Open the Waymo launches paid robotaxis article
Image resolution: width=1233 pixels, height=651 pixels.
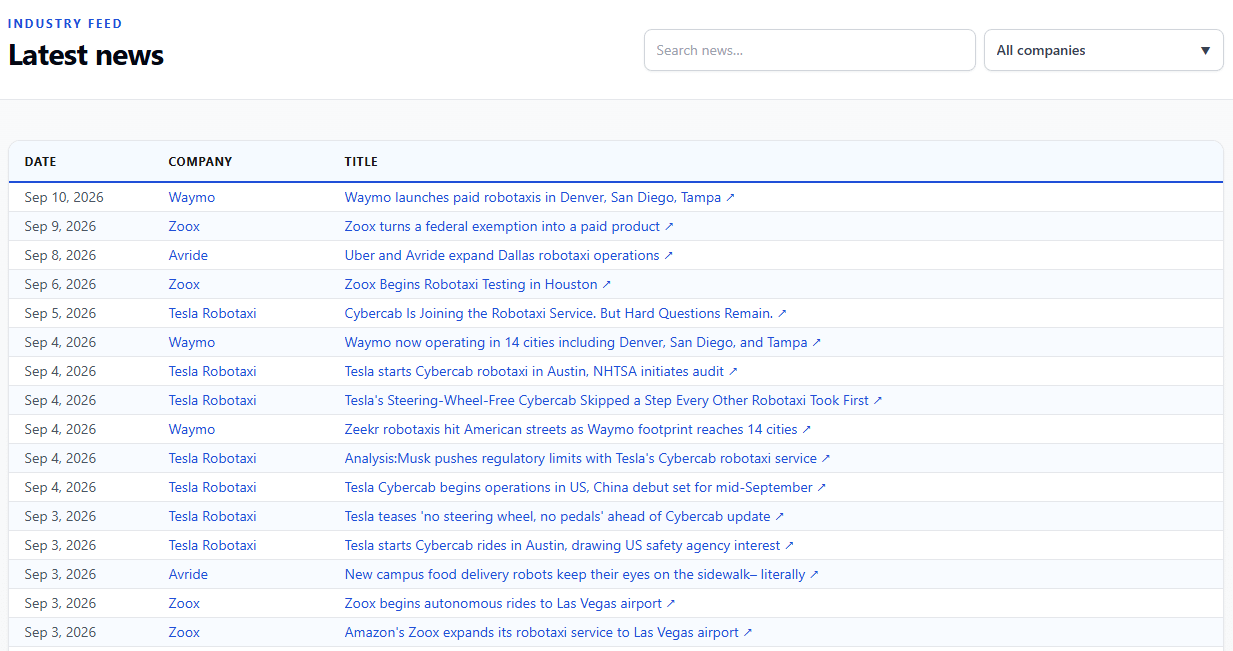(533, 198)
